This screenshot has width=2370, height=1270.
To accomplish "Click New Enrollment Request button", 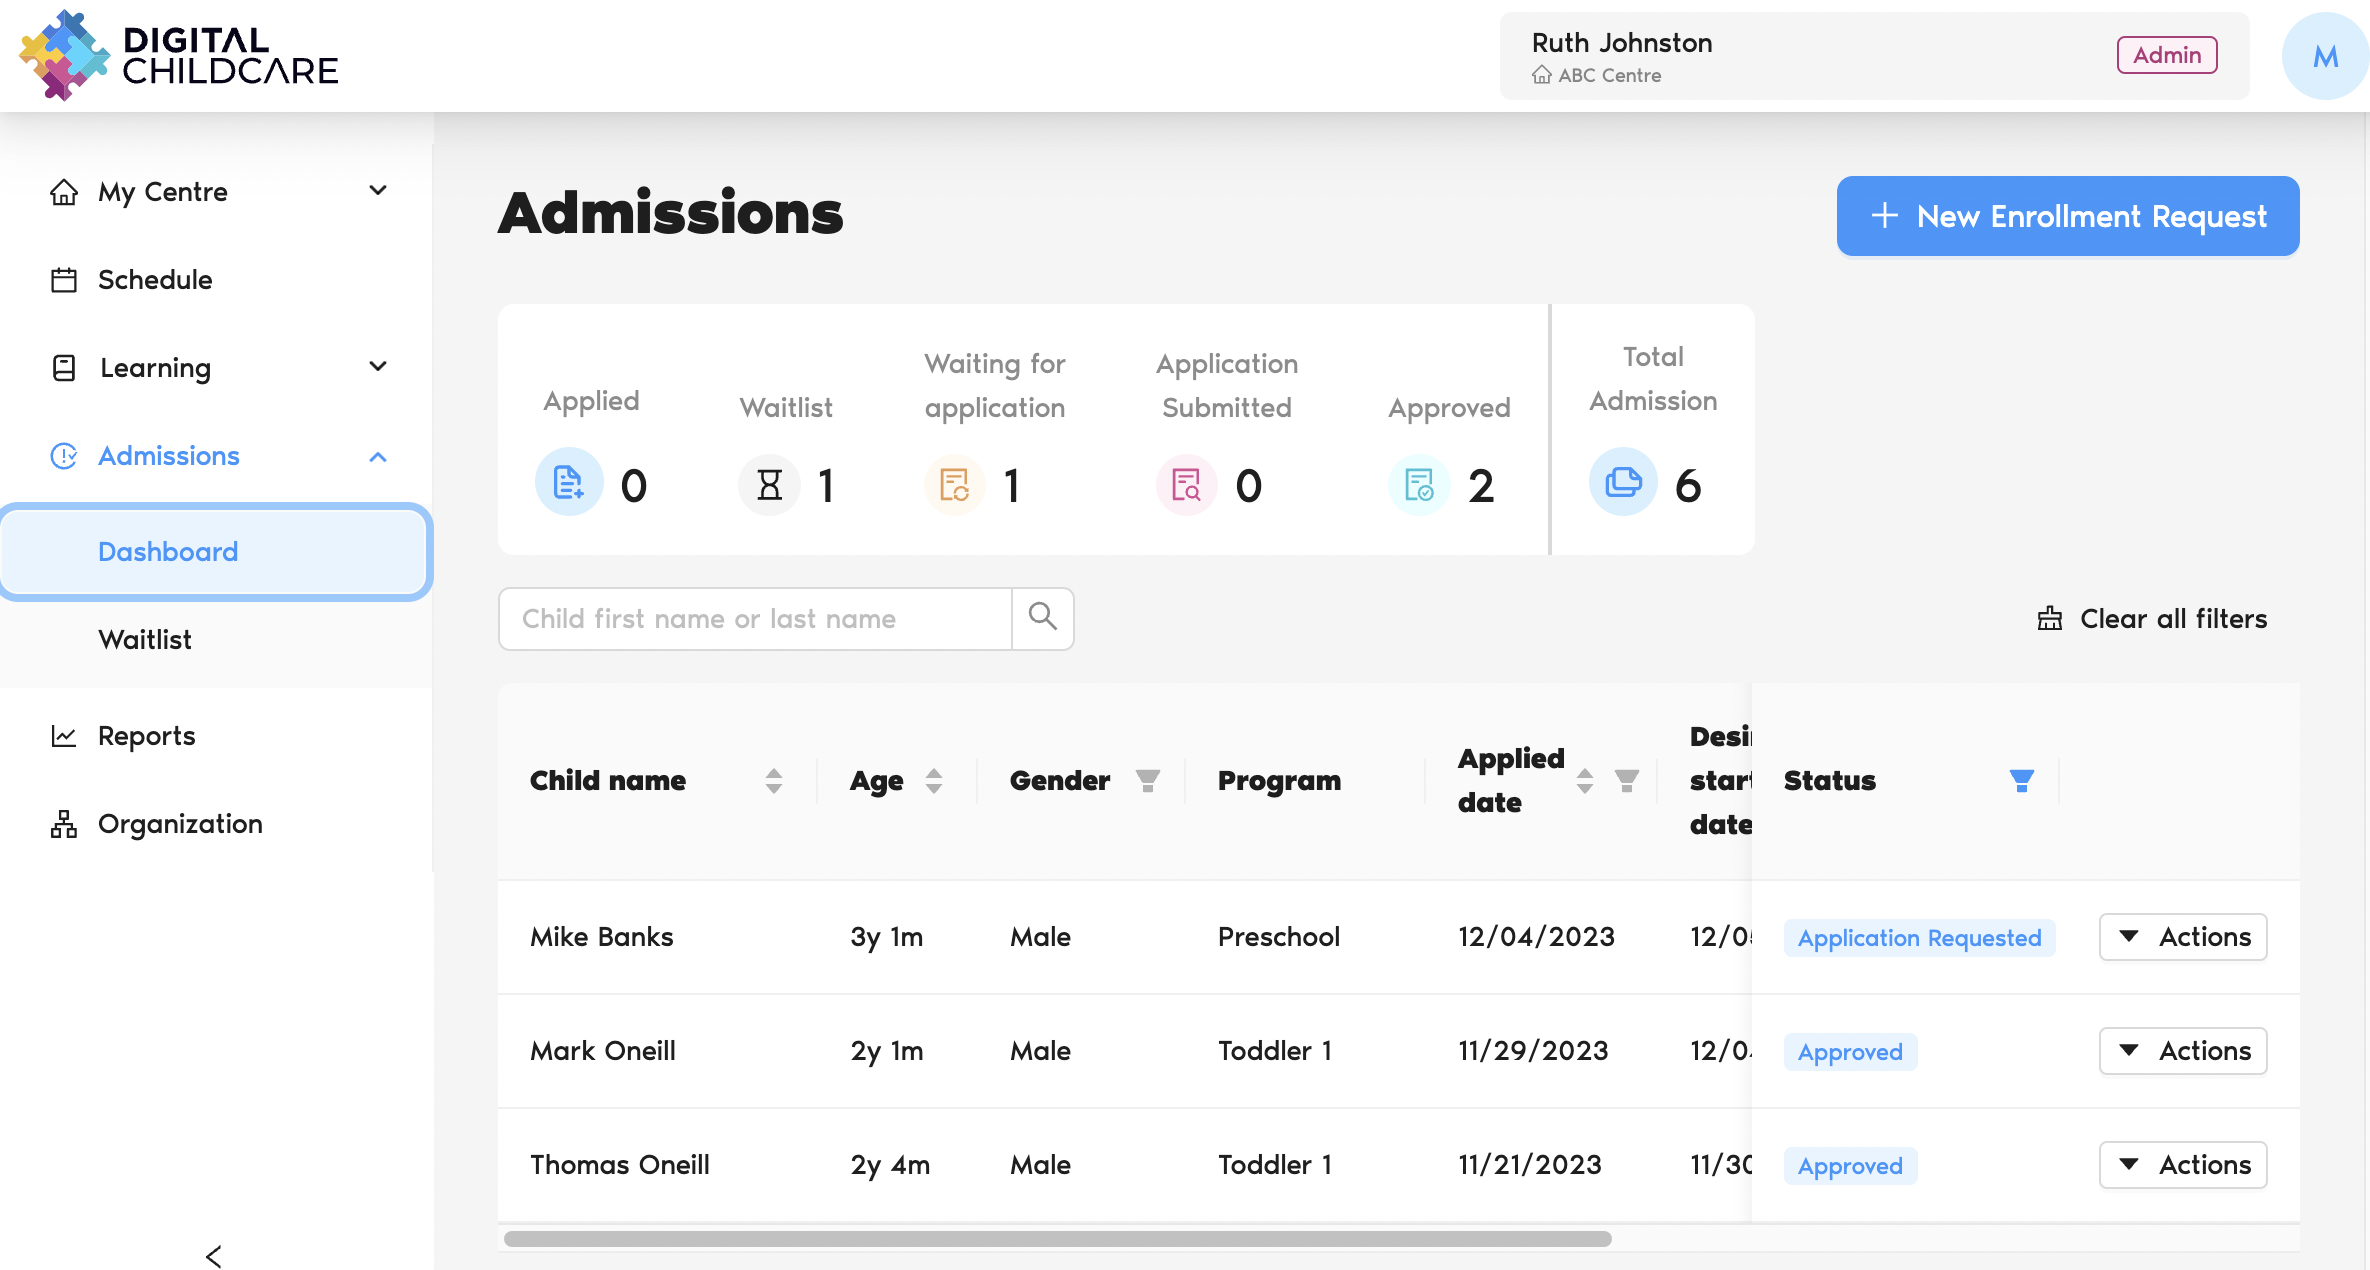I will [x=2067, y=216].
